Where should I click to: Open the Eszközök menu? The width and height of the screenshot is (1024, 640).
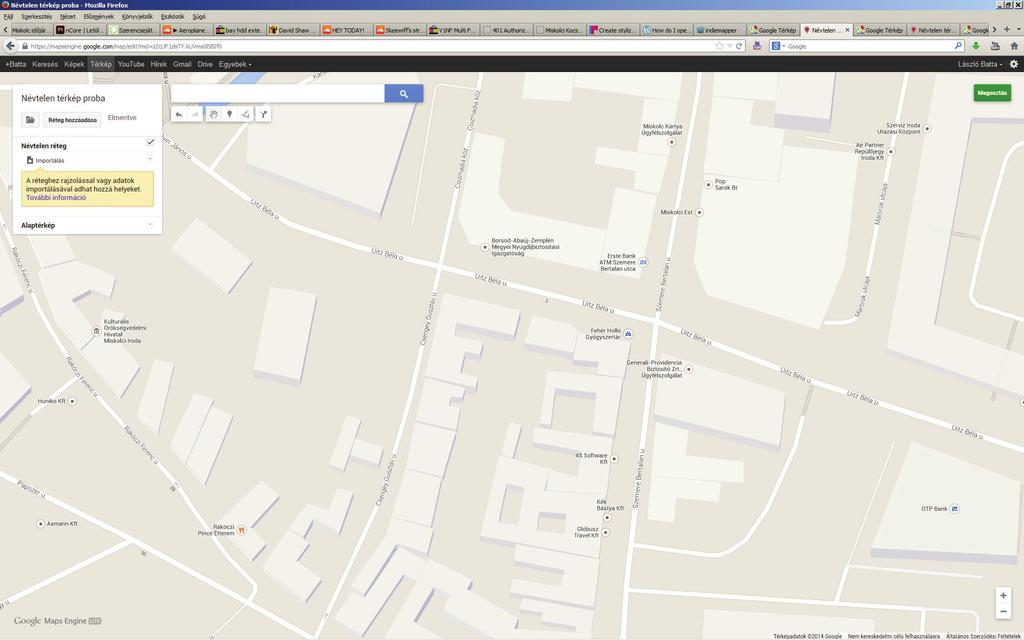click(172, 16)
